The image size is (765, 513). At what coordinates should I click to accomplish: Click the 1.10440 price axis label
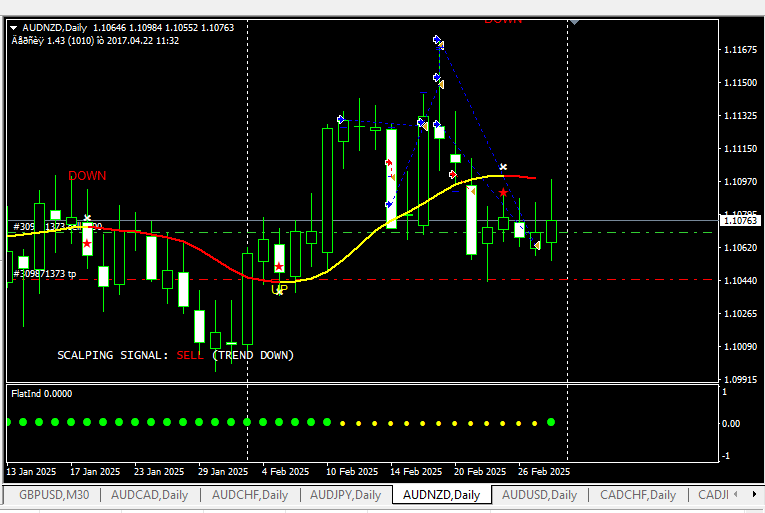[740, 281]
